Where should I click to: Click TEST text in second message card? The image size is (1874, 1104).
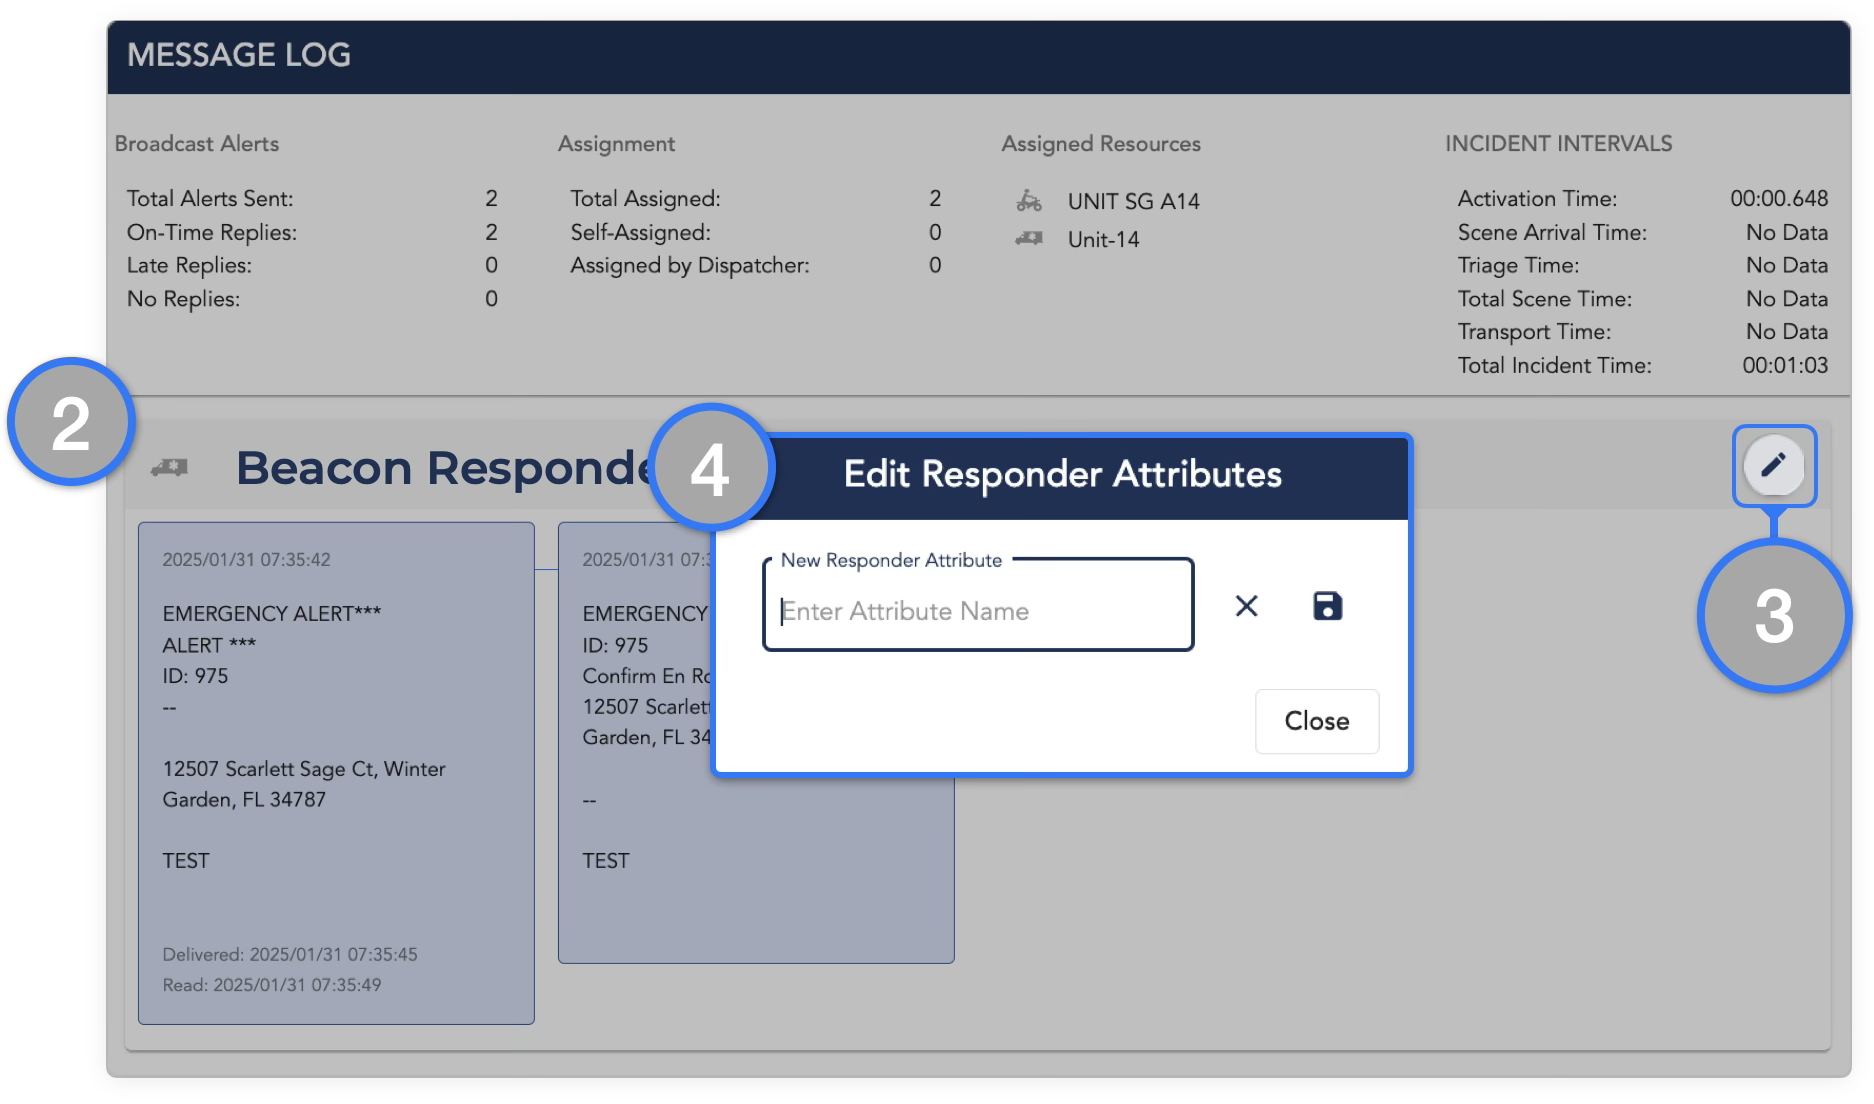[606, 861]
